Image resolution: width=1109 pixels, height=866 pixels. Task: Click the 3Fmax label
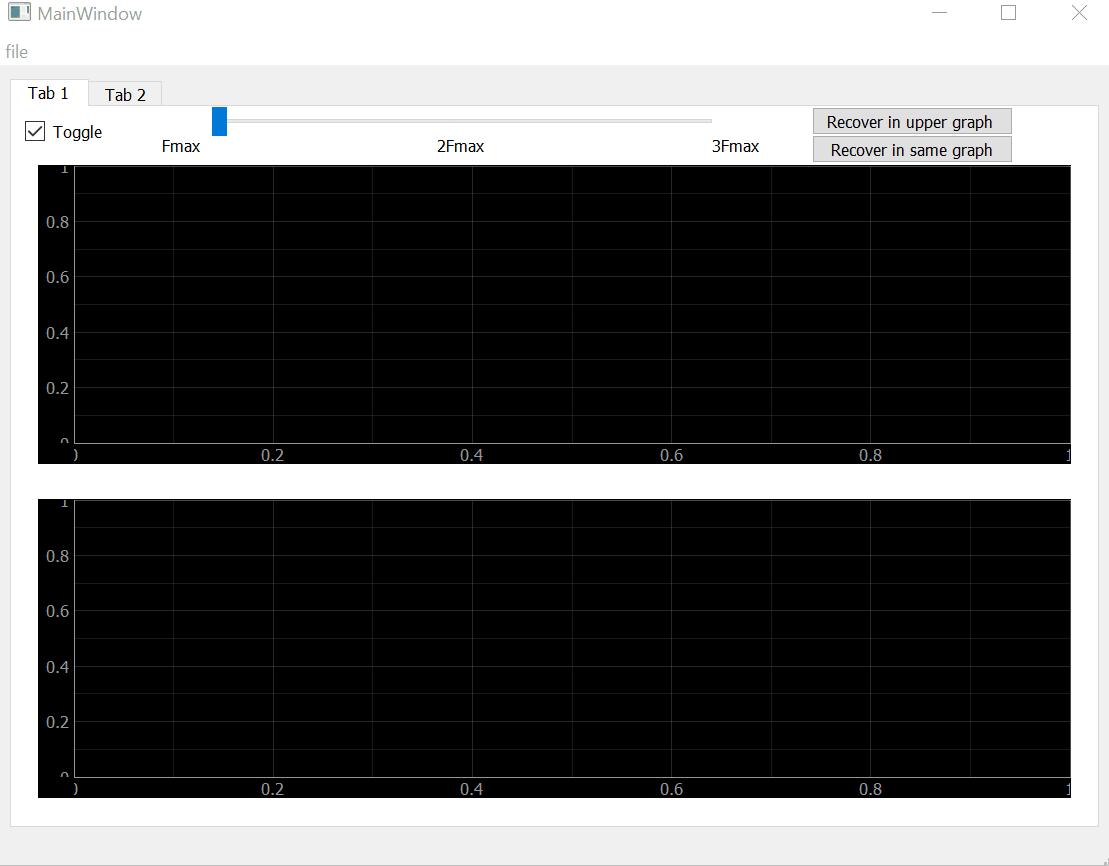(736, 145)
